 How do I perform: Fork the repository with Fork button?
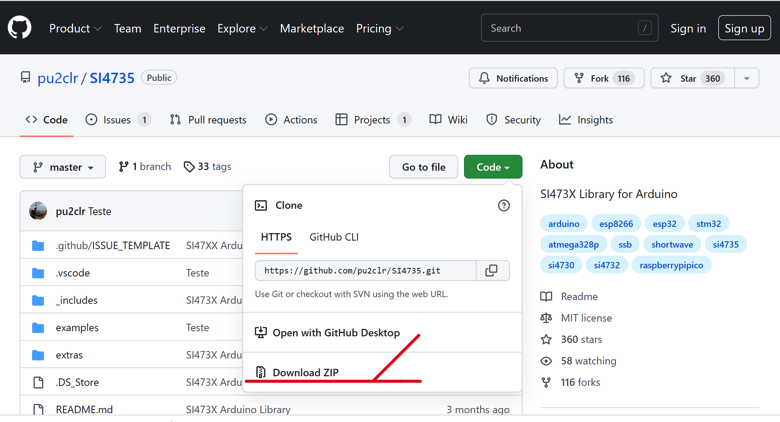603,78
